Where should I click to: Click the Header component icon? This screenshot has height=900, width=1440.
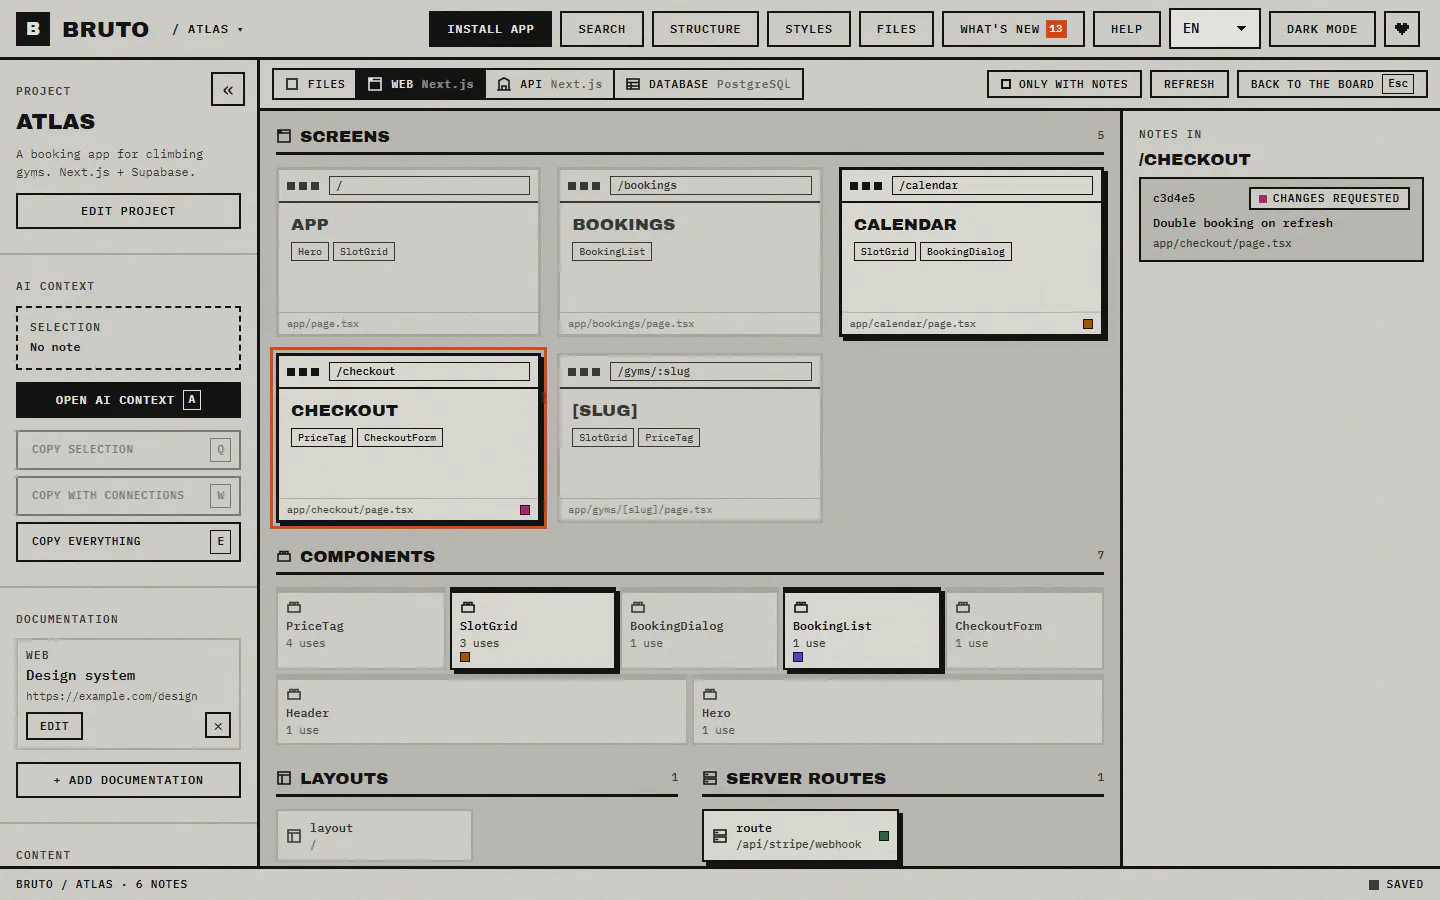(294, 694)
